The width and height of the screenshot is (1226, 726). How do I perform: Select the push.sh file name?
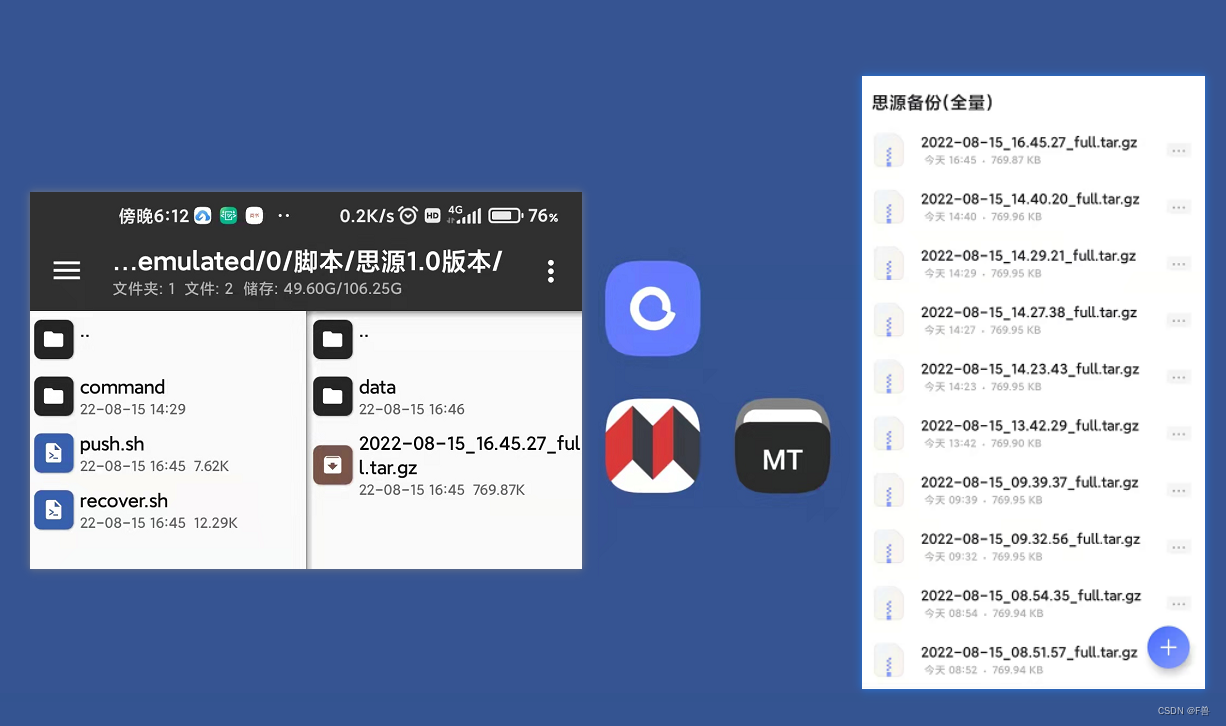[112, 444]
